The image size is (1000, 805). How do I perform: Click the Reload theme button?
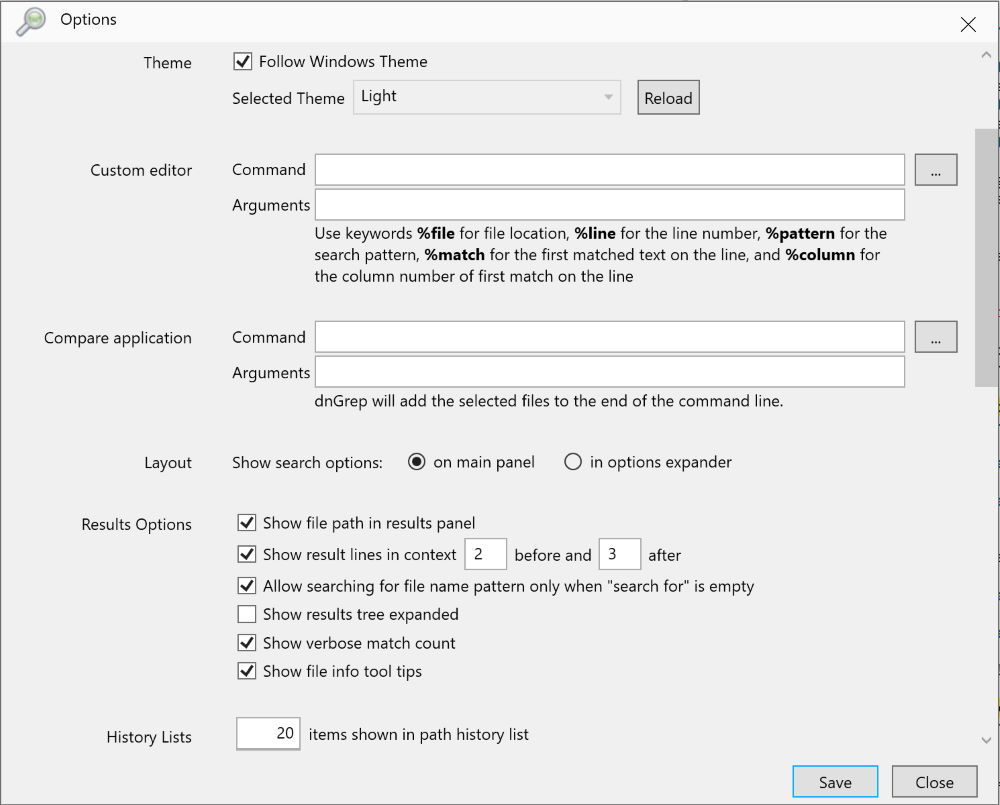tap(667, 97)
